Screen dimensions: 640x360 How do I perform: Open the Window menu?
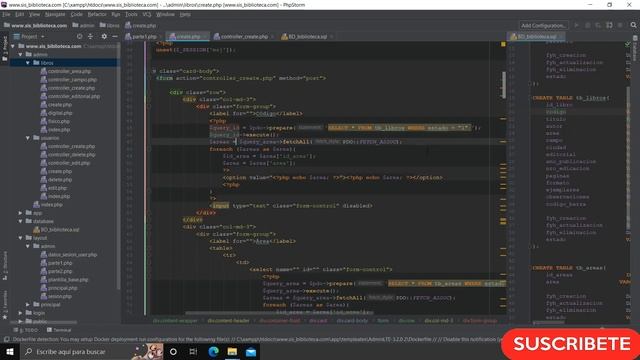[165, 14]
